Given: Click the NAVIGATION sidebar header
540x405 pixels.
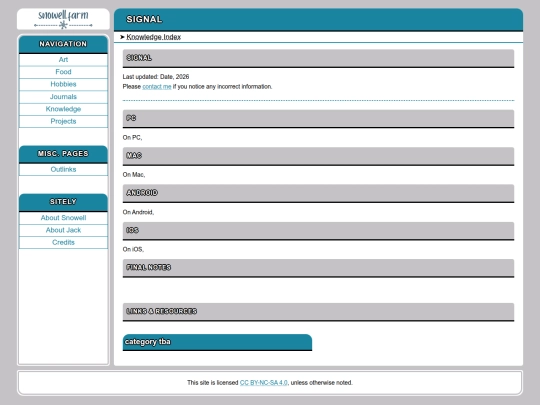Looking at the screenshot, I should click(63, 44).
